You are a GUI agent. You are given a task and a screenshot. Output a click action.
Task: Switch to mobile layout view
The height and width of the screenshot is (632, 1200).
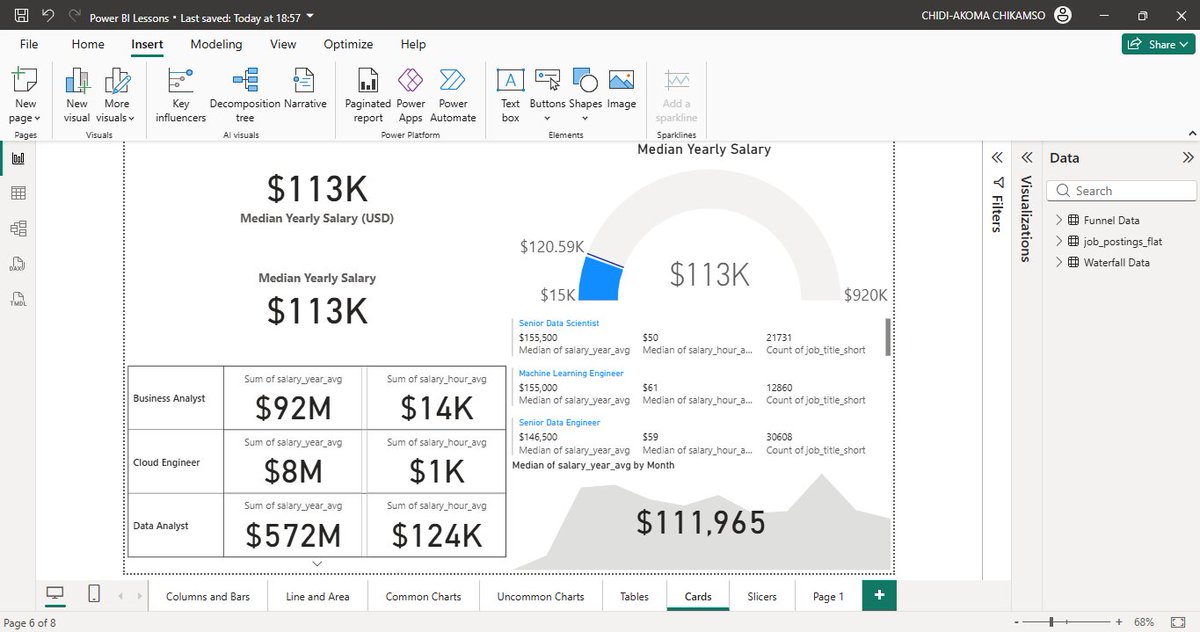click(x=93, y=594)
